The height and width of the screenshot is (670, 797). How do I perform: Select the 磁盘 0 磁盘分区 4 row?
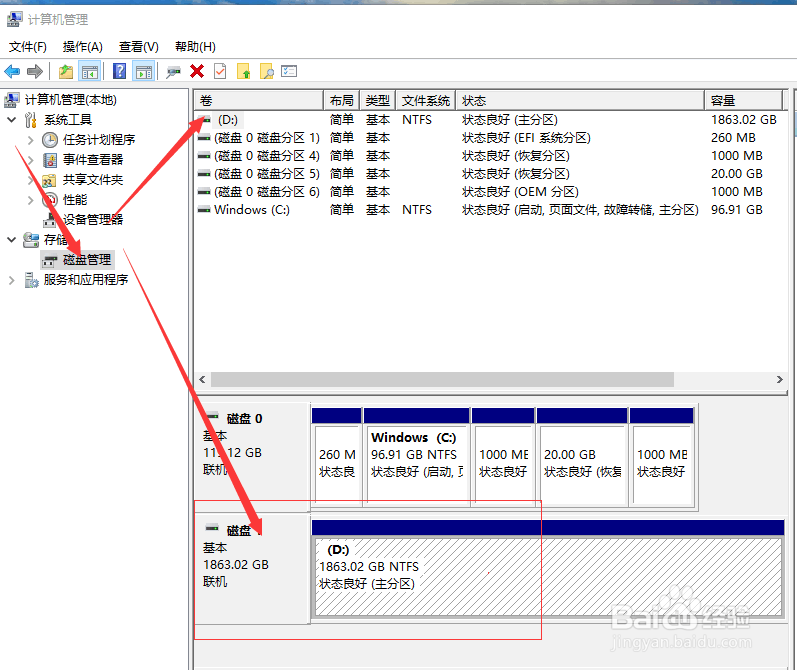point(490,156)
